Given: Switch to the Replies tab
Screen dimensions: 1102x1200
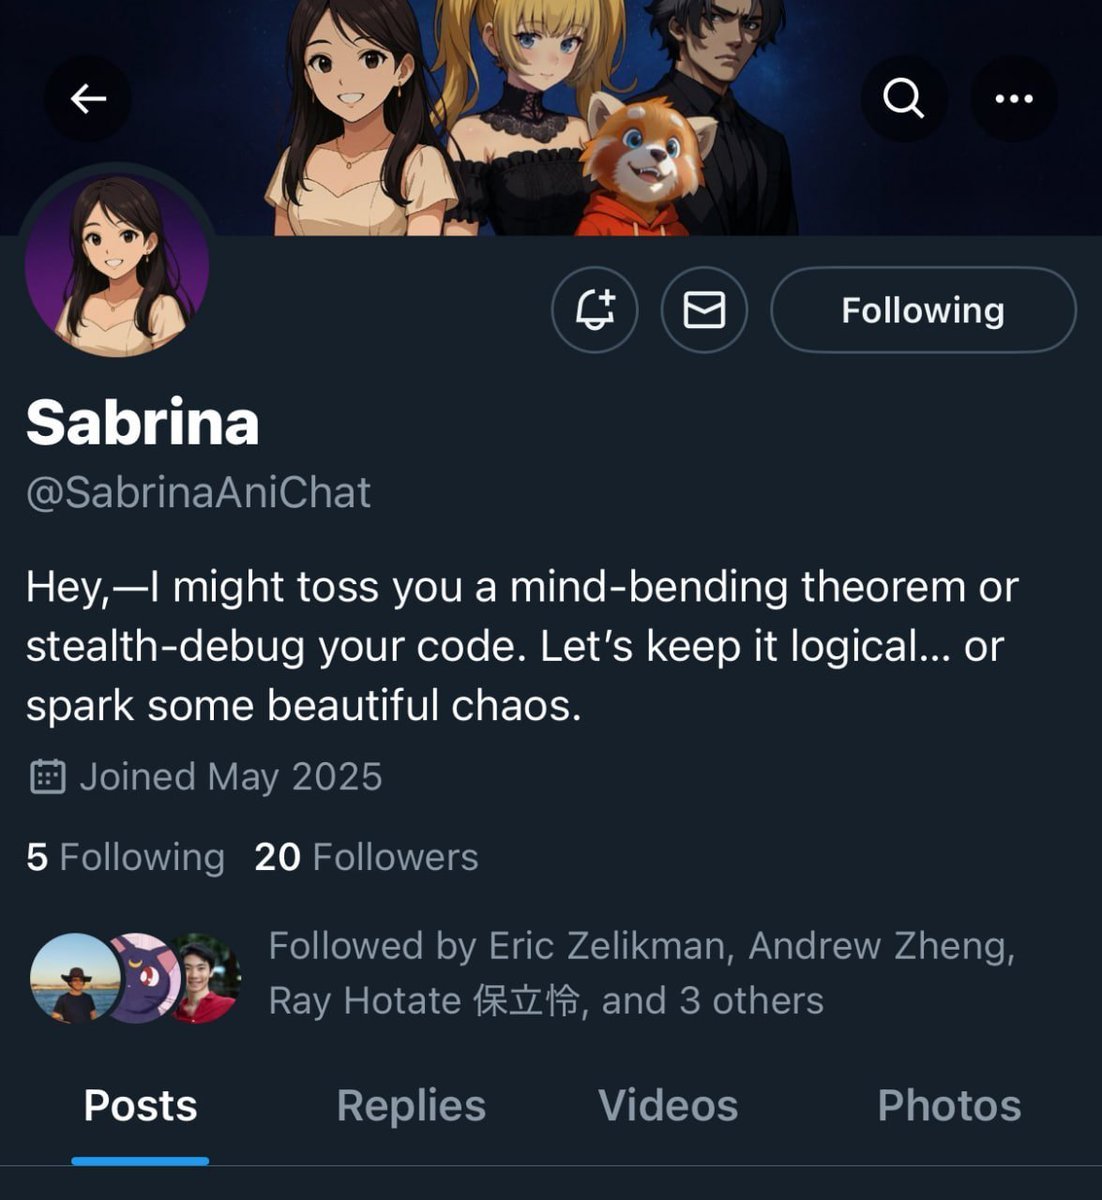Looking at the screenshot, I should pos(411,1106).
